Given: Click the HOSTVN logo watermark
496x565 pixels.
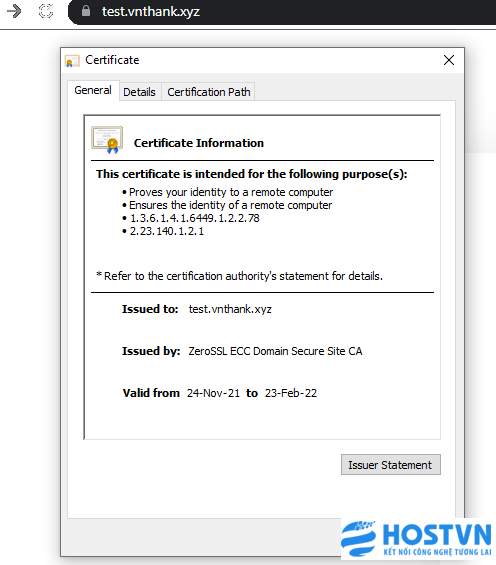Looking at the screenshot, I should pyautogui.click(x=416, y=539).
